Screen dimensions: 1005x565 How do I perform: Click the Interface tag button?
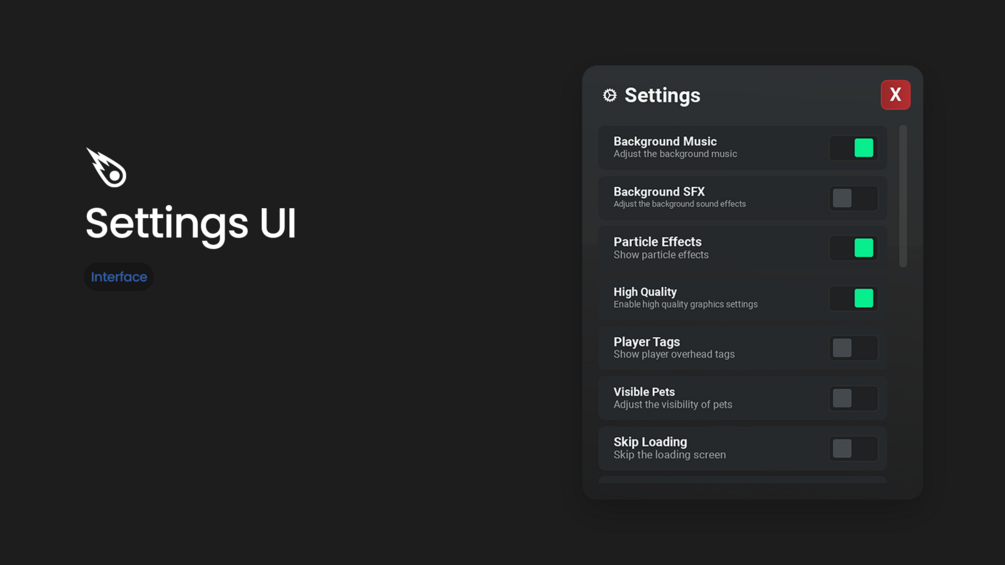click(x=119, y=277)
